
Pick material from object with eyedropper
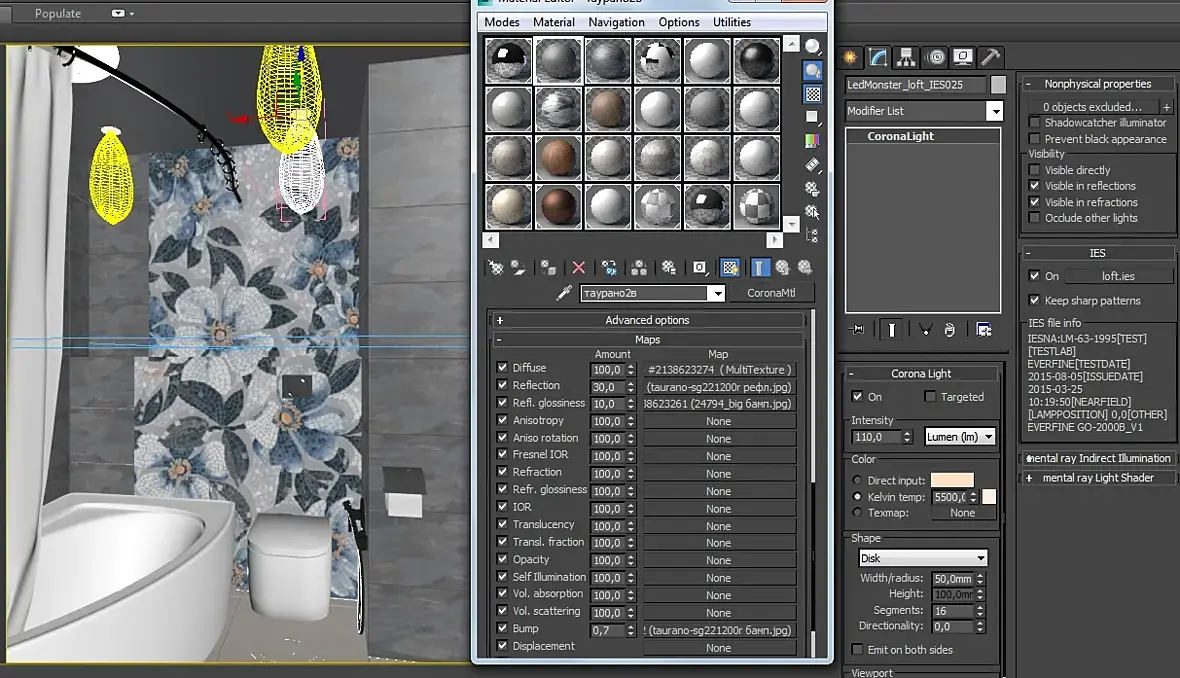(564, 293)
